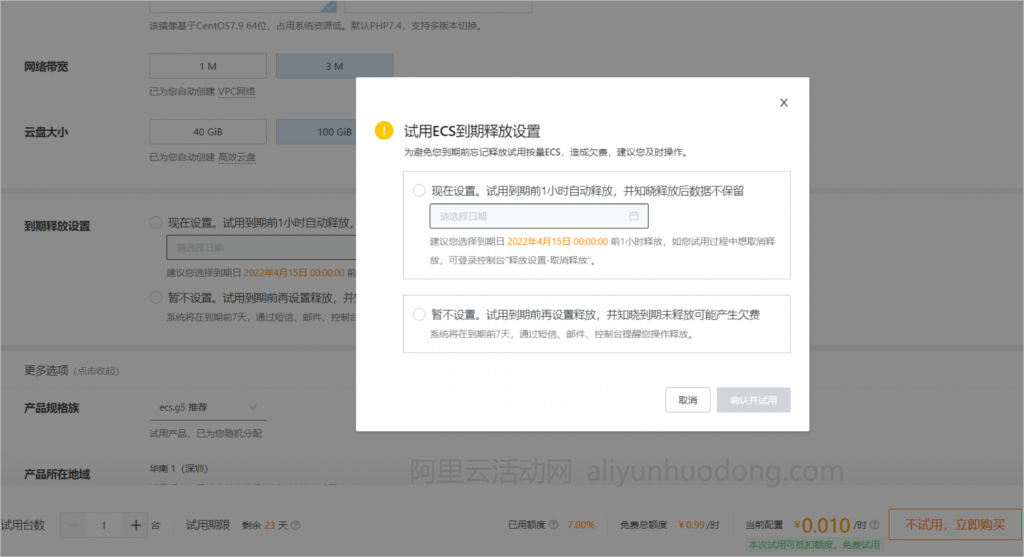Collapse the 更多选项 section
Image resolution: width=1024 pixels, height=557 pixels.
tap(97, 371)
